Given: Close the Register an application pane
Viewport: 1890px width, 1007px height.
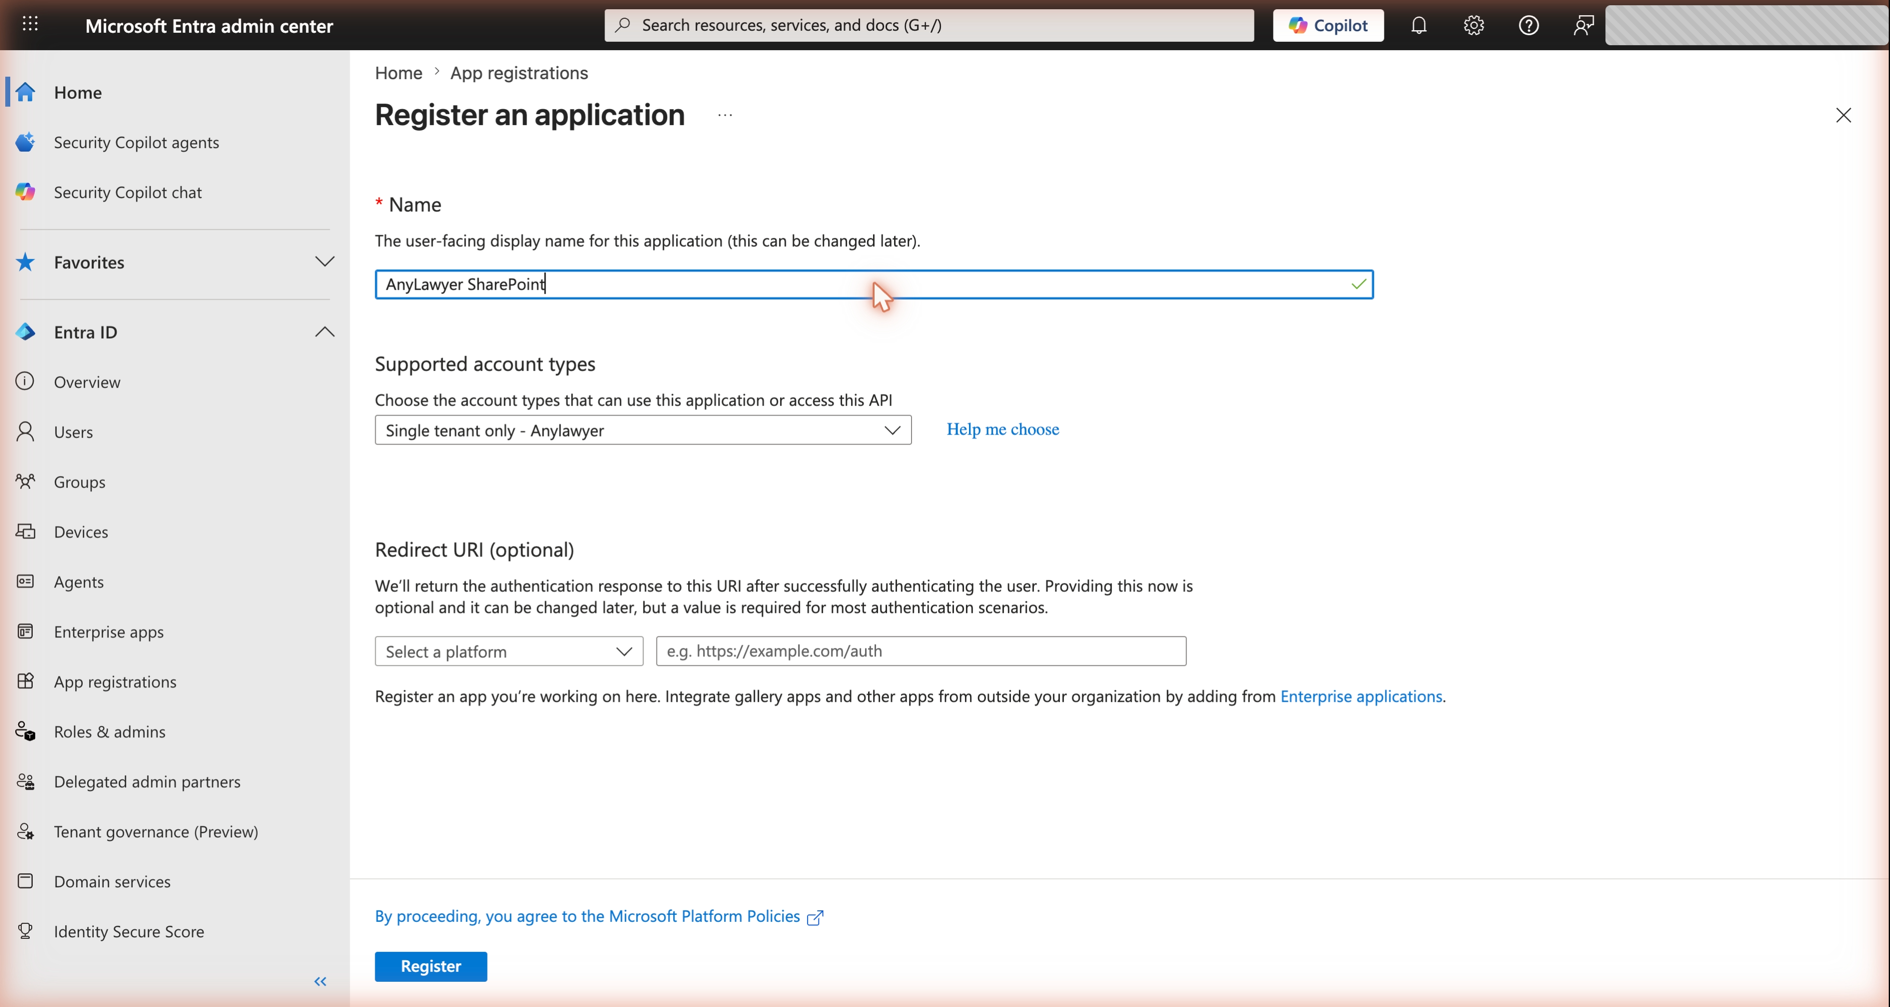Looking at the screenshot, I should pos(1843,115).
